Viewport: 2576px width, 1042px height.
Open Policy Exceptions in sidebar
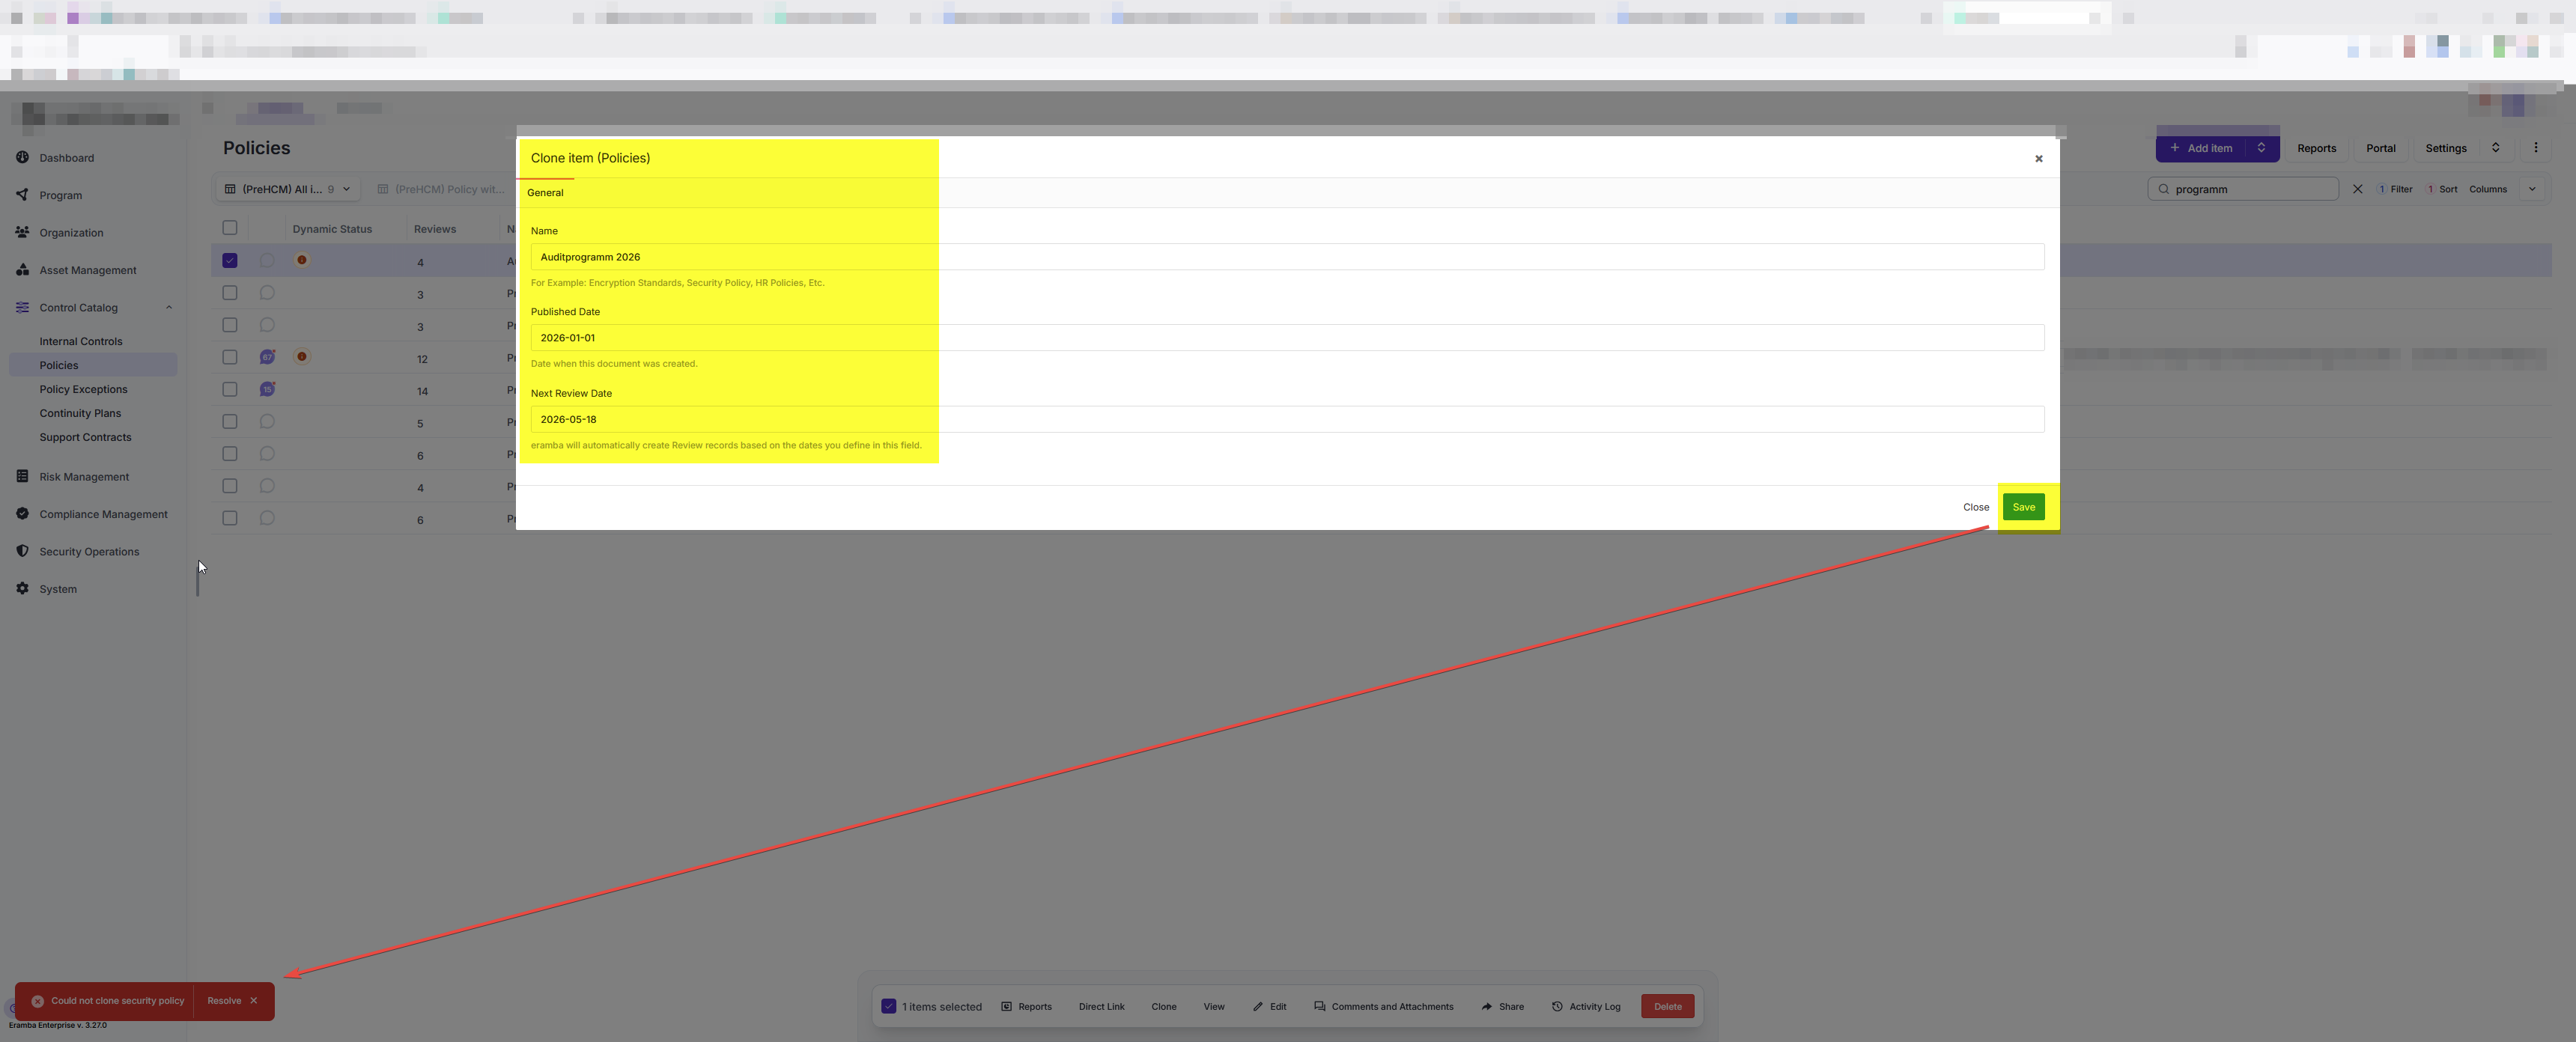[x=83, y=389]
